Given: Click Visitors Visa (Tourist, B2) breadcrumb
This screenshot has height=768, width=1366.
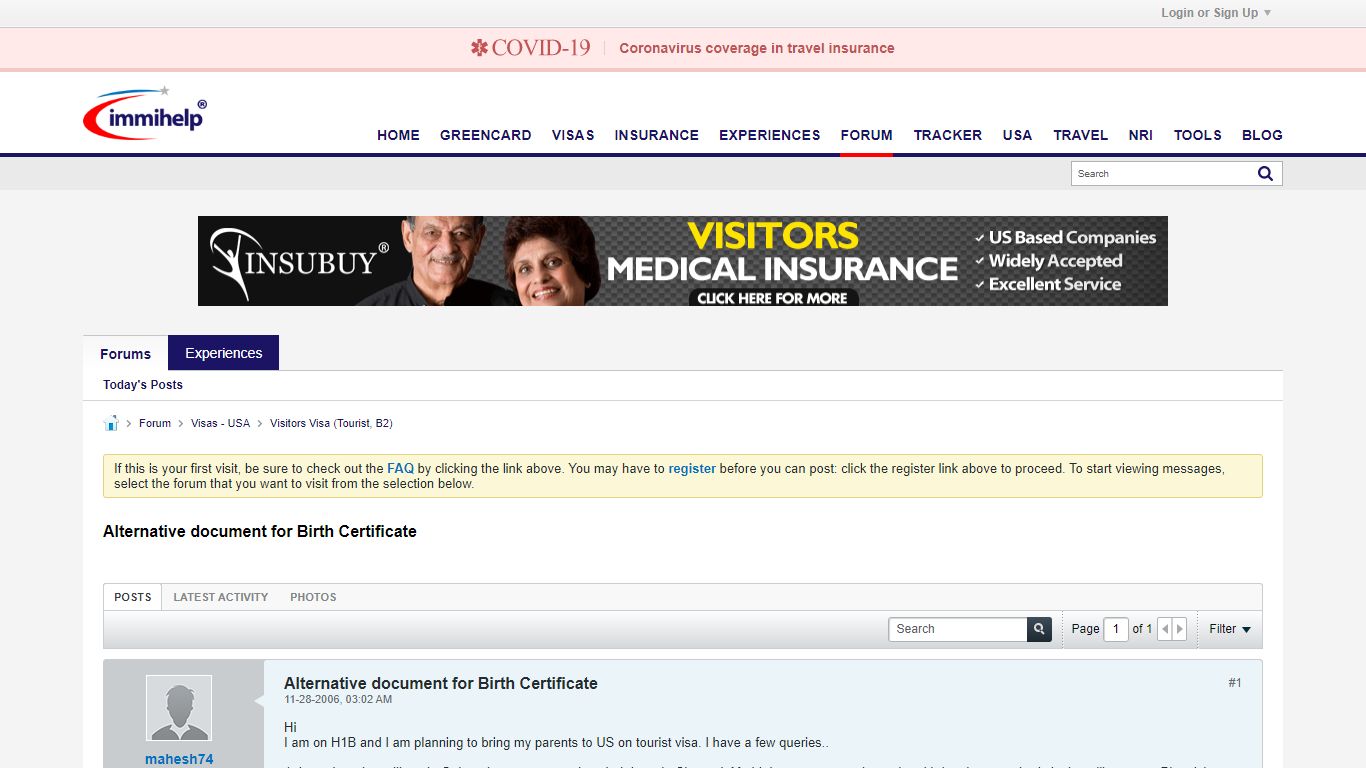Looking at the screenshot, I should tap(331, 423).
